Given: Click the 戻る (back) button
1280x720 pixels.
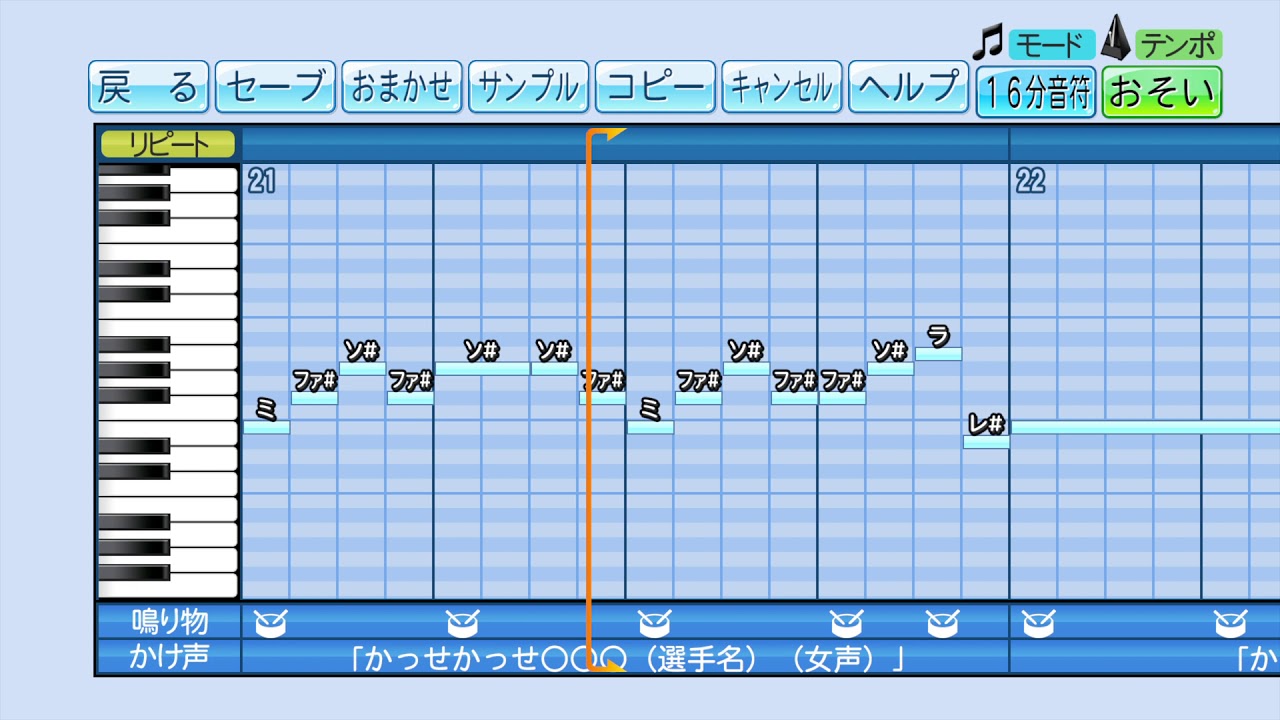Looking at the screenshot, I should point(148,88).
